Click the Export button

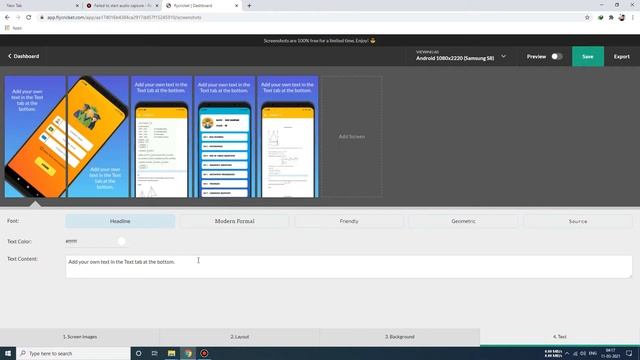click(x=622, y=56)
